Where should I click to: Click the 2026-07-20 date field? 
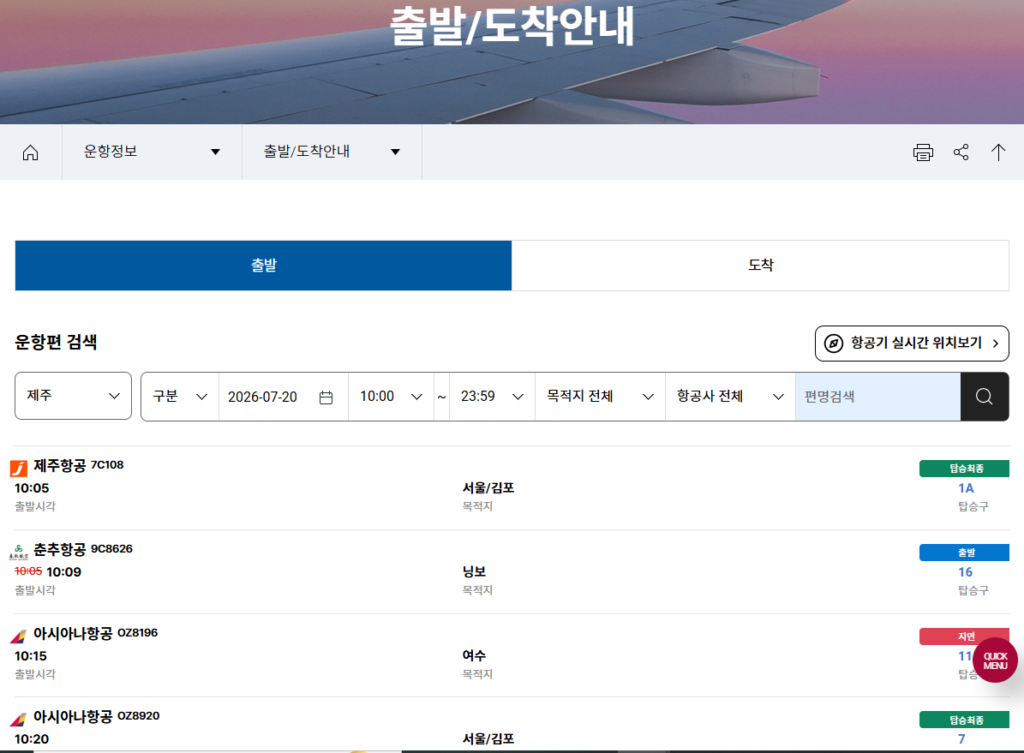(x=283, y=396)
